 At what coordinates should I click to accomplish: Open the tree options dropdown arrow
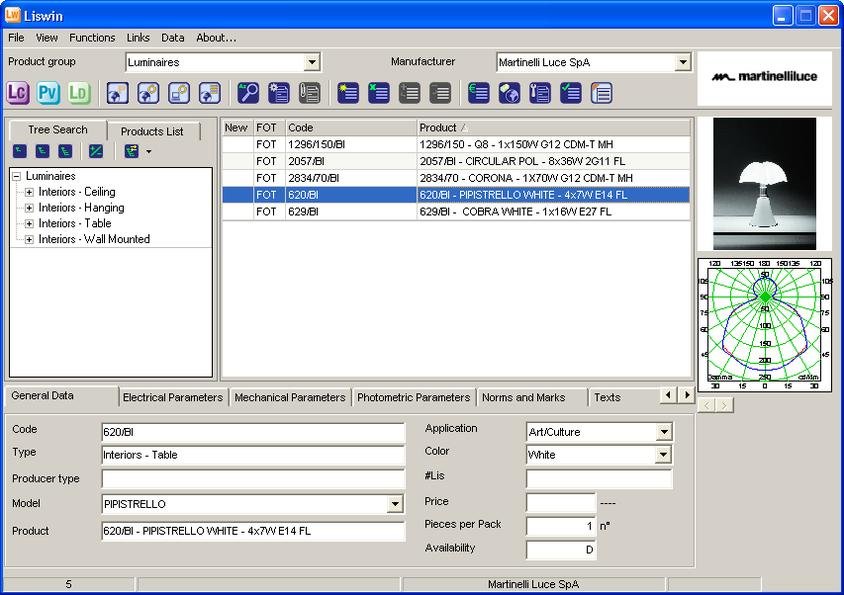(x=149, y=152)
